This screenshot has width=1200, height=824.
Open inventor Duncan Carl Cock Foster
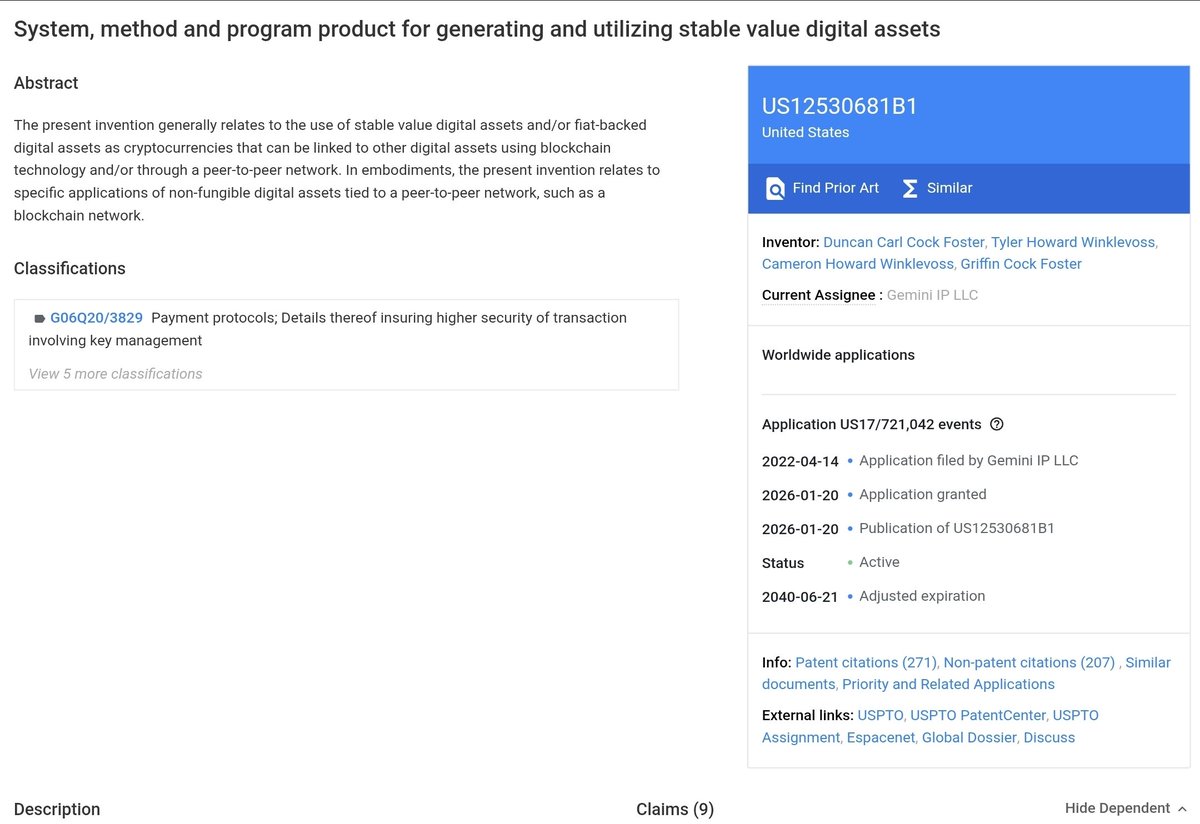904,242
